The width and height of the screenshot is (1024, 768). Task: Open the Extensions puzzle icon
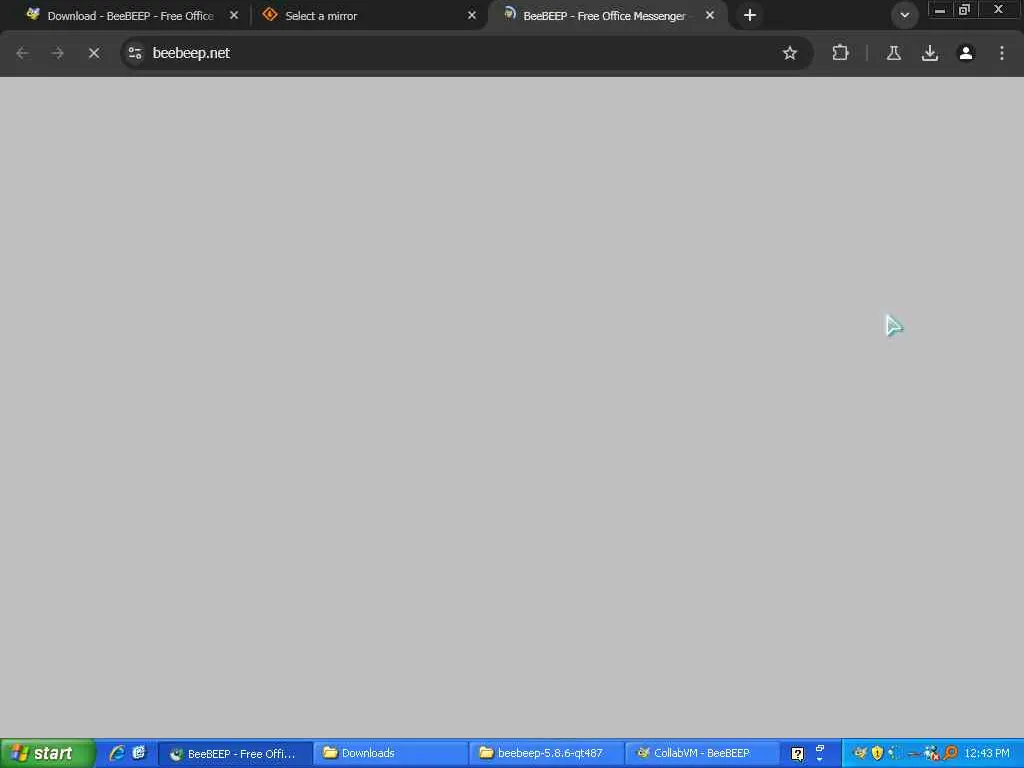[x=840, y=54]
